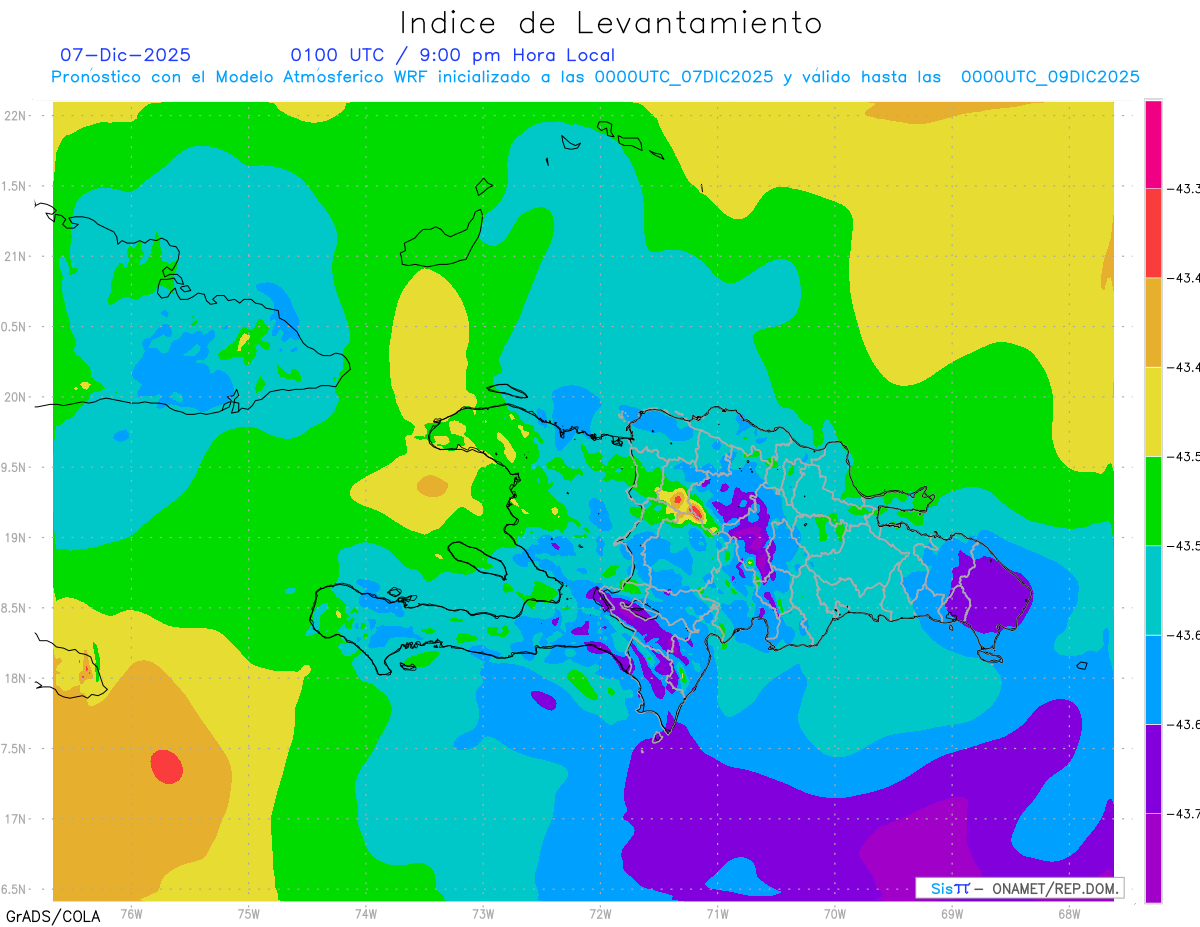Select the bottom violet swatch in the color legend
1200x927 pixels.
1153,857
